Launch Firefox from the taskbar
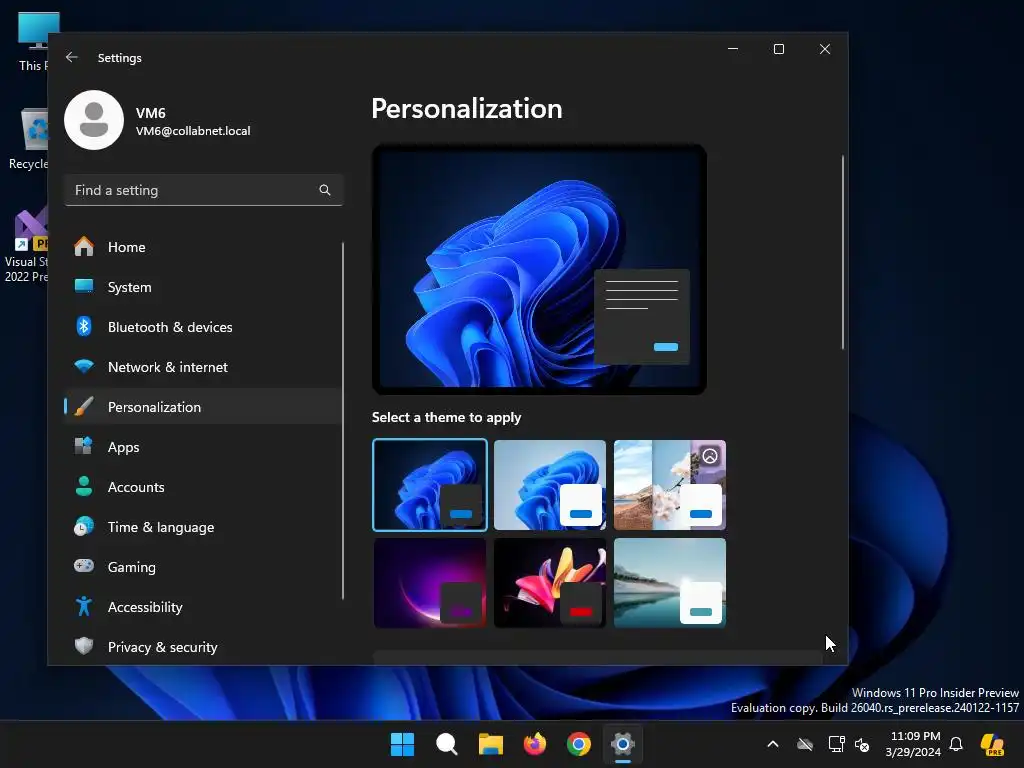Screen dimensions: 1024x768 tap(535, 744)
